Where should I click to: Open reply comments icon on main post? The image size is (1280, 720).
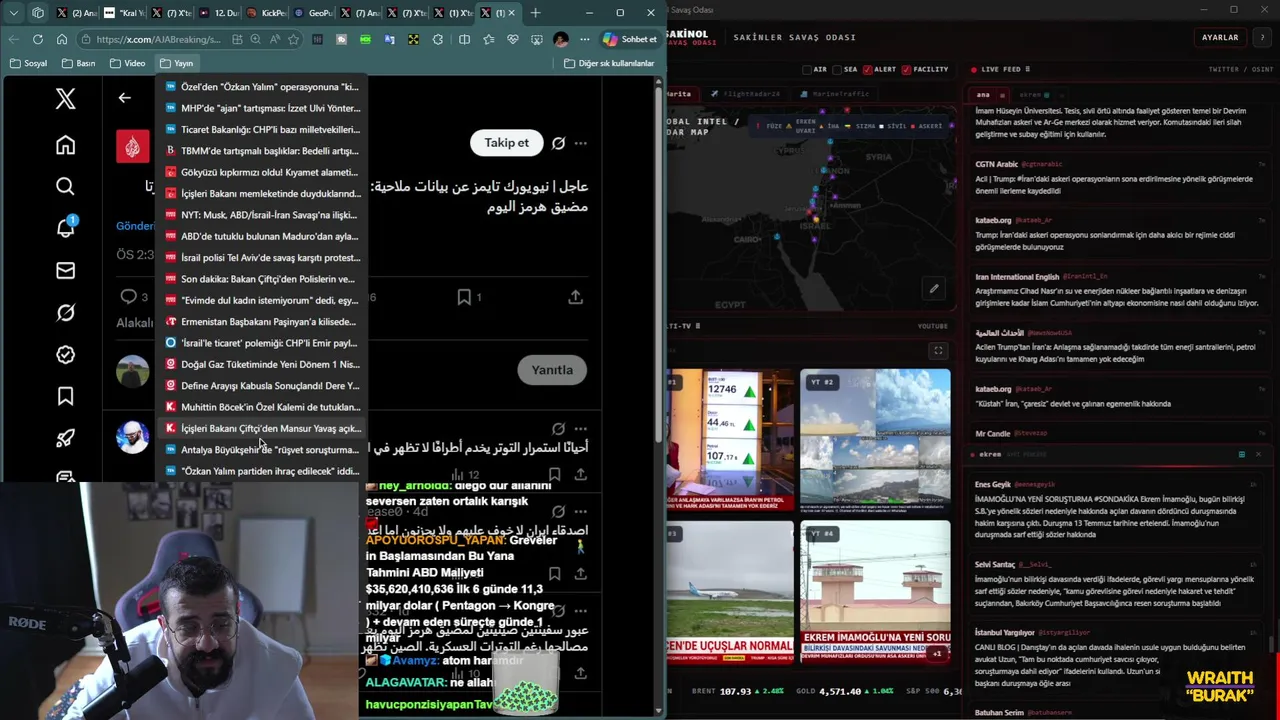click(128, 297)
